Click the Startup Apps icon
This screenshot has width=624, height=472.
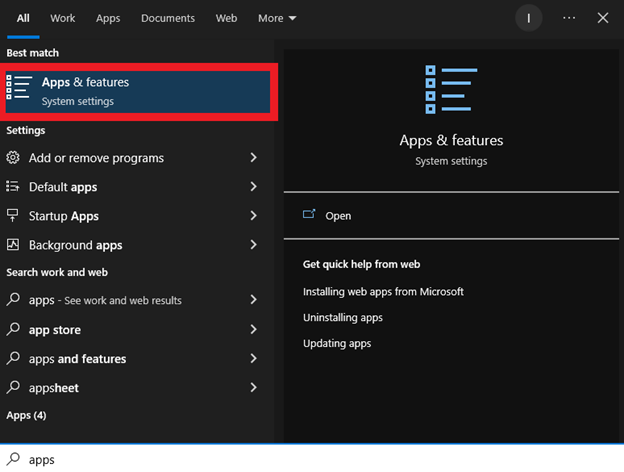[x=13, y=215]
